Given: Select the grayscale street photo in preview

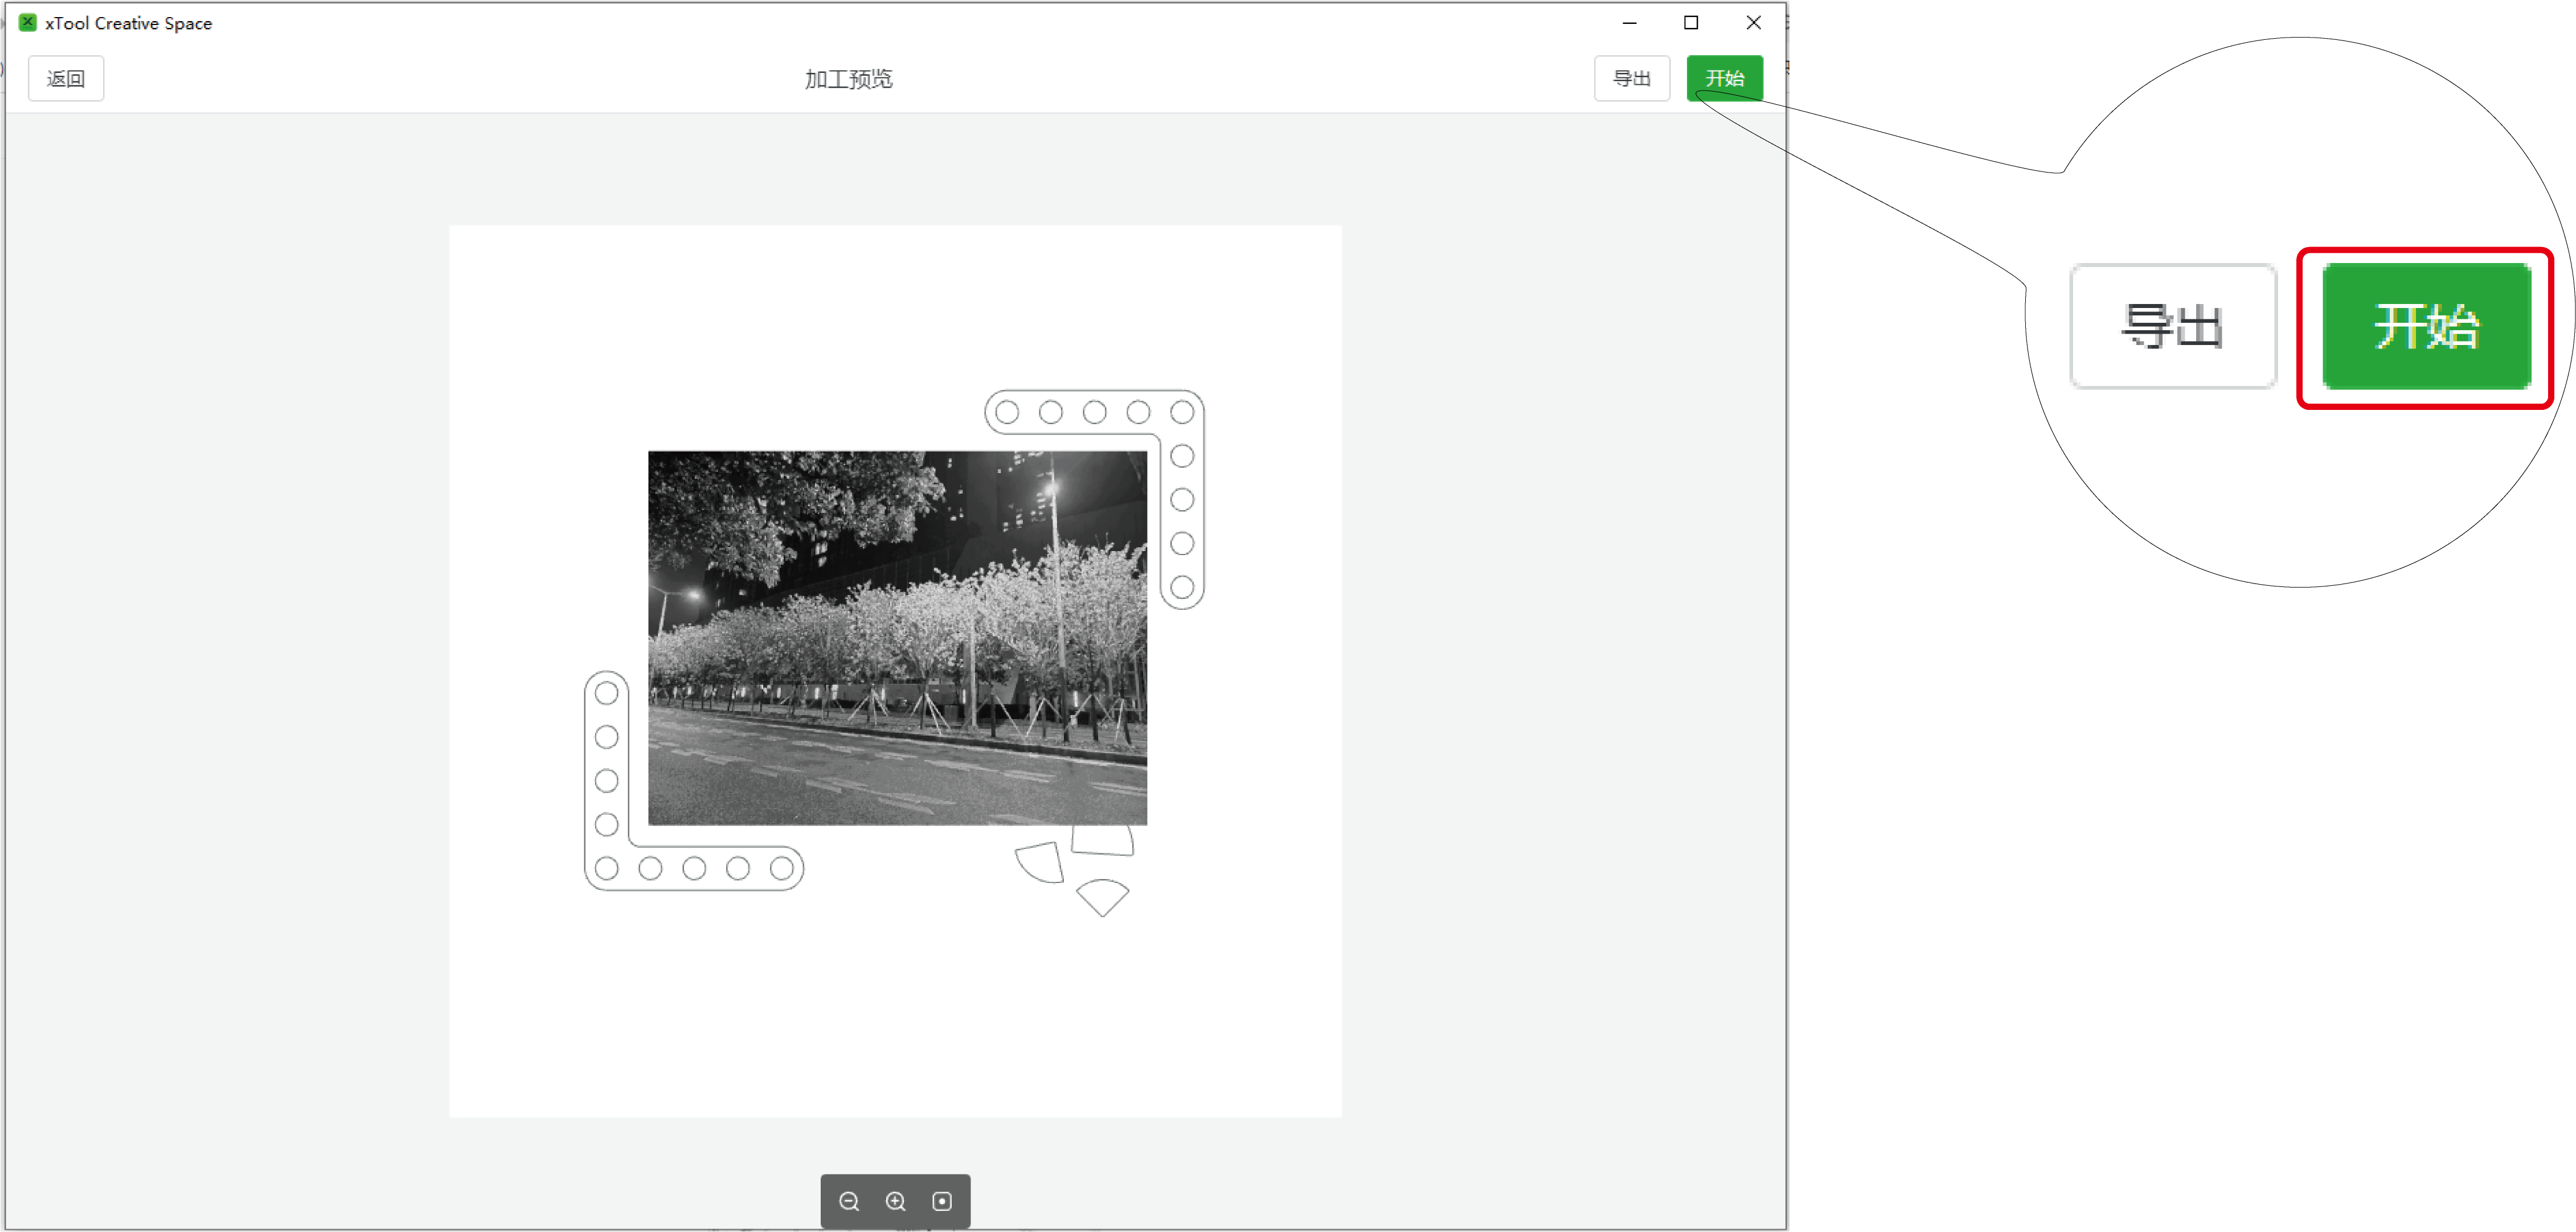Looking at the screenshot, I should coord(897,638).
